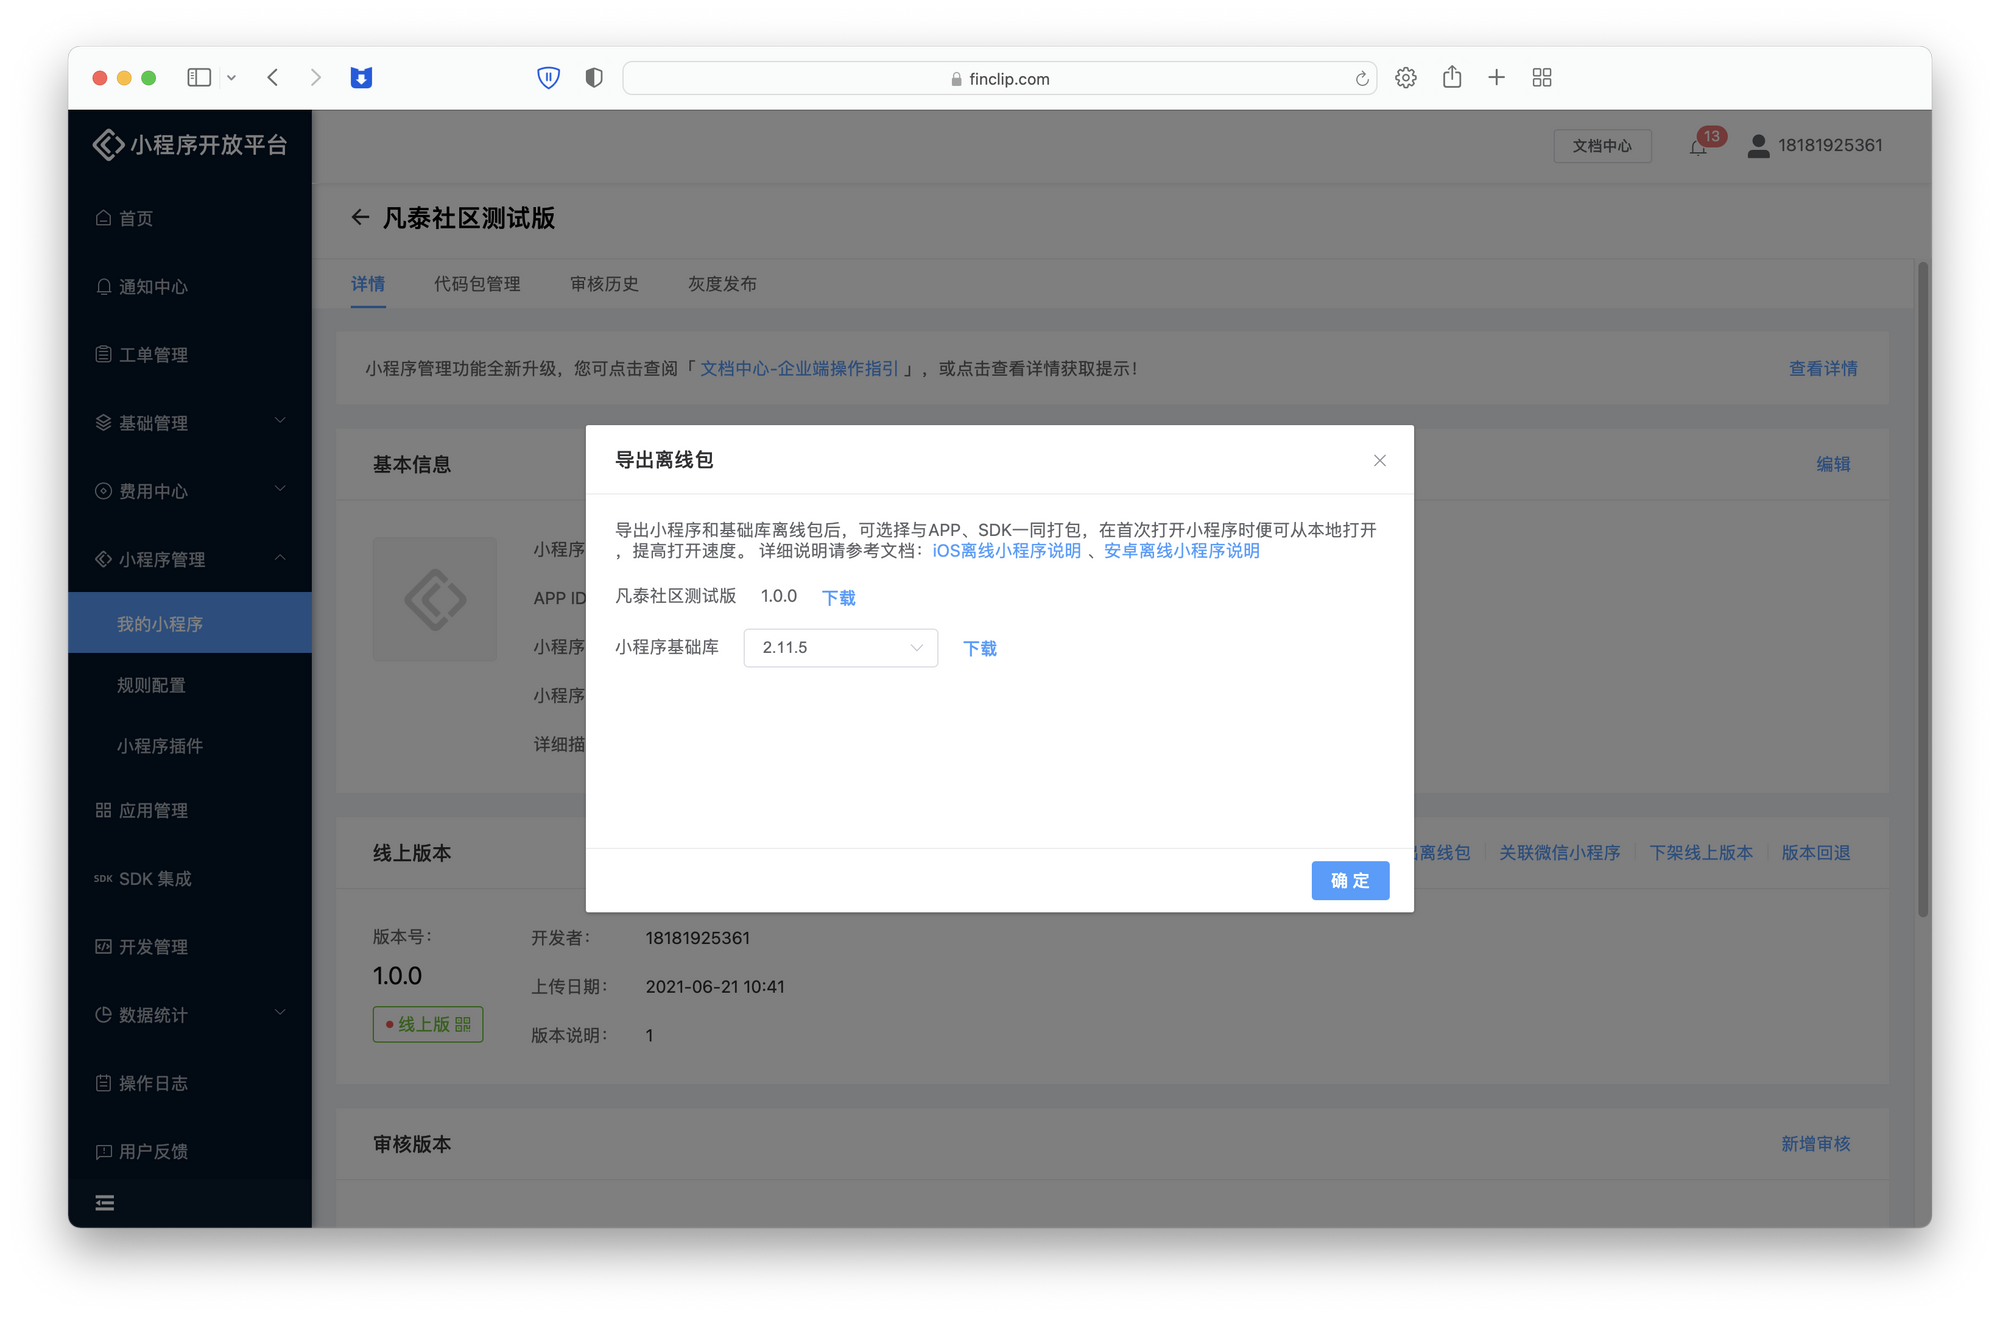Screen dimensions: 2000x1318
Task: Switch to the 详情 tab
Action: [368, 284]
